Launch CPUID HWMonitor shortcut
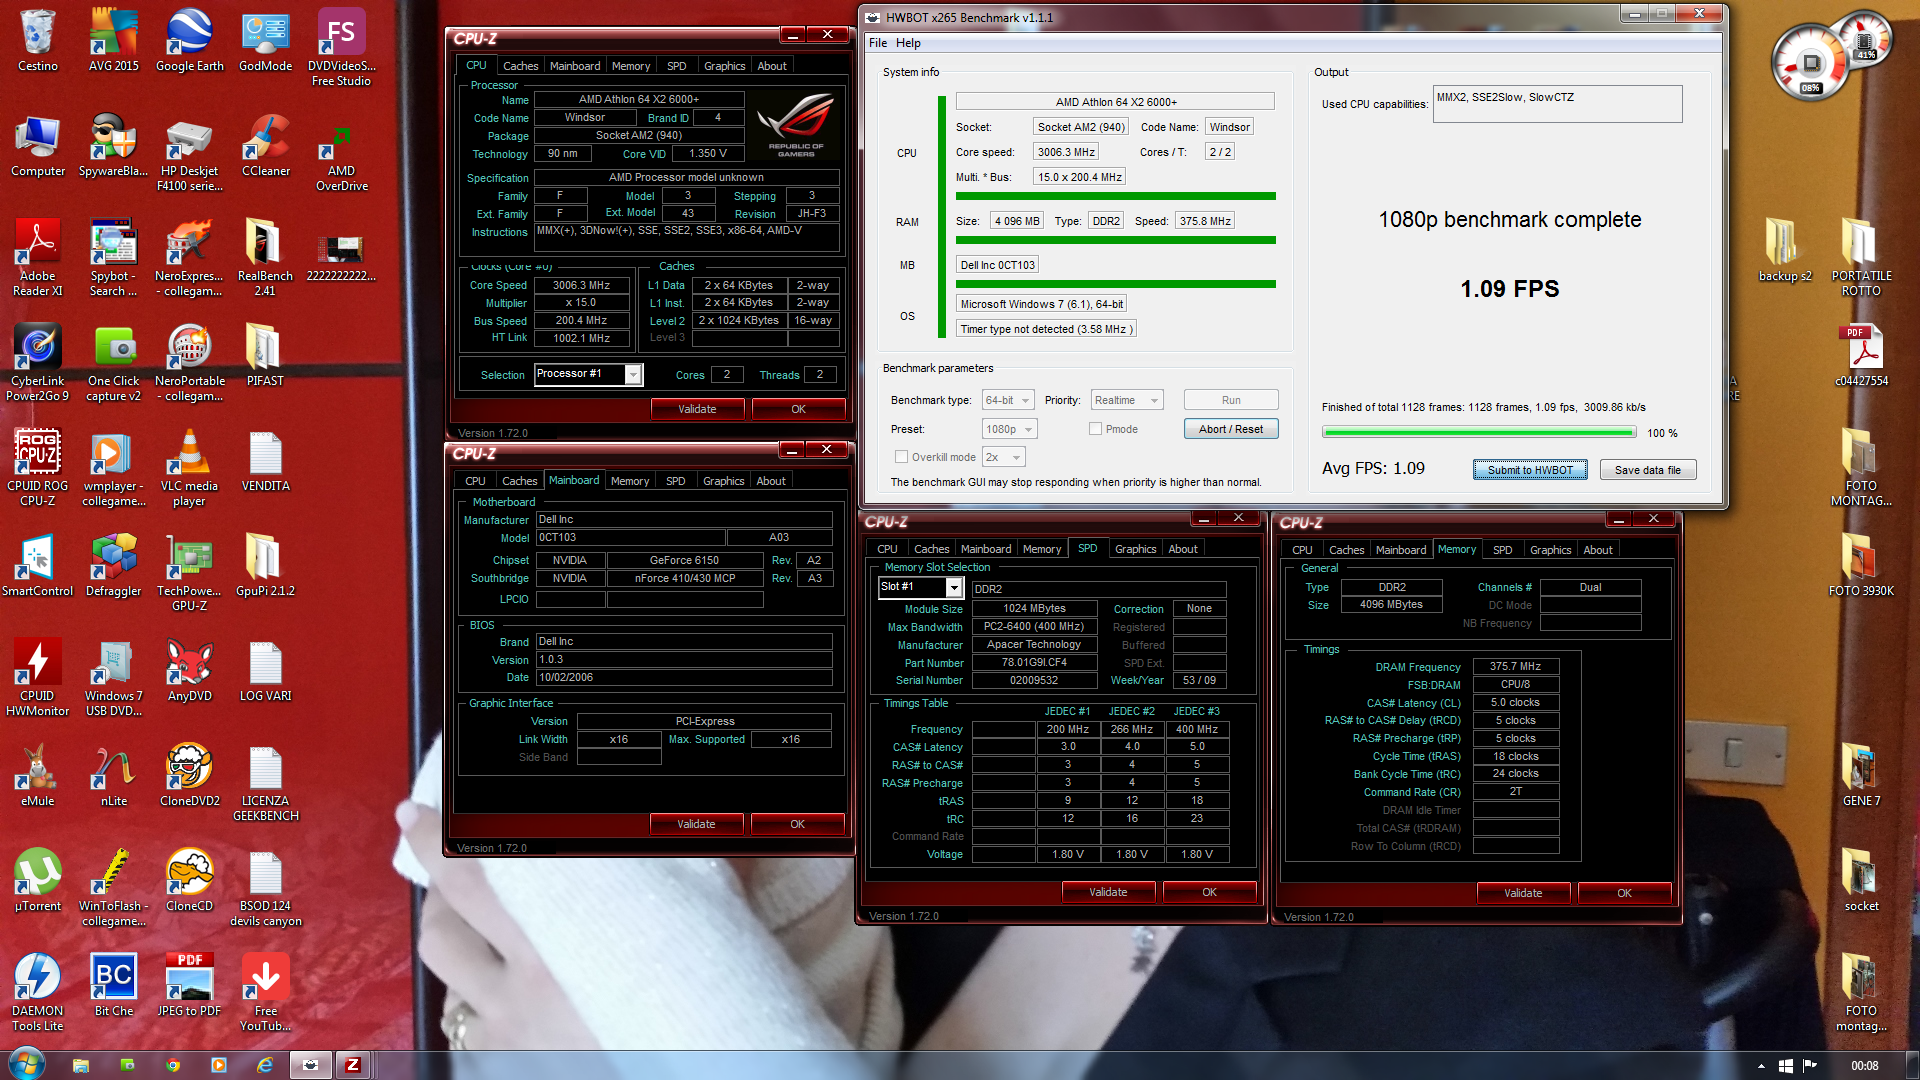Viewport: 1920px width, 1080px height. pyautogui.click(x=37, y=678)
